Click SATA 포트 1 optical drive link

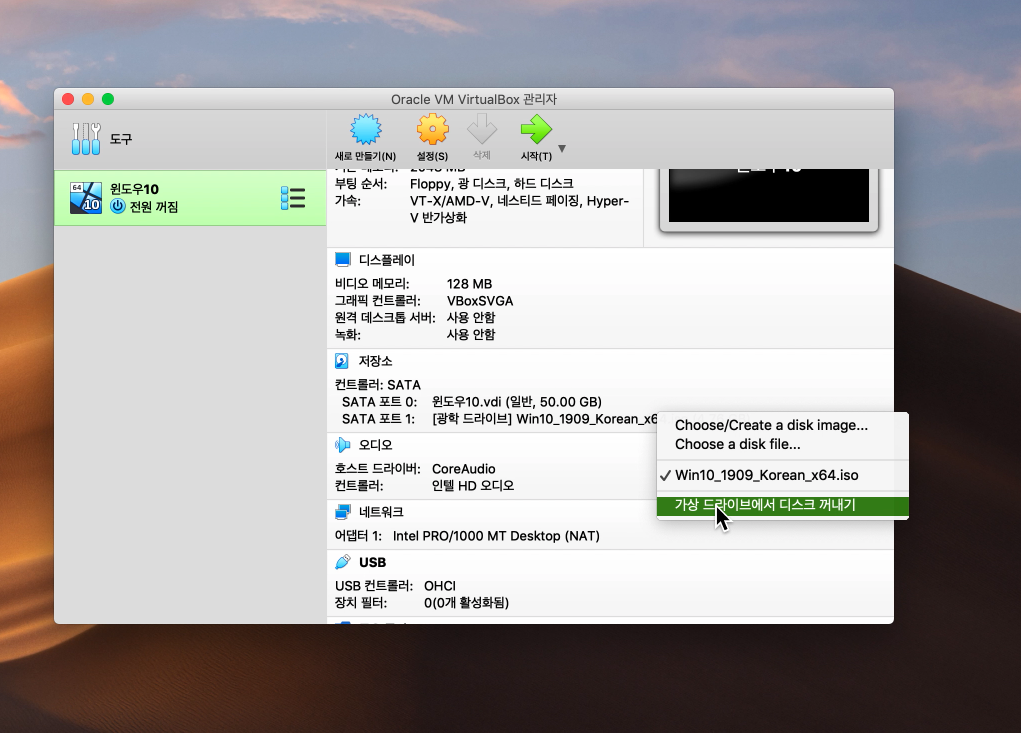click(x=545, y=419)
